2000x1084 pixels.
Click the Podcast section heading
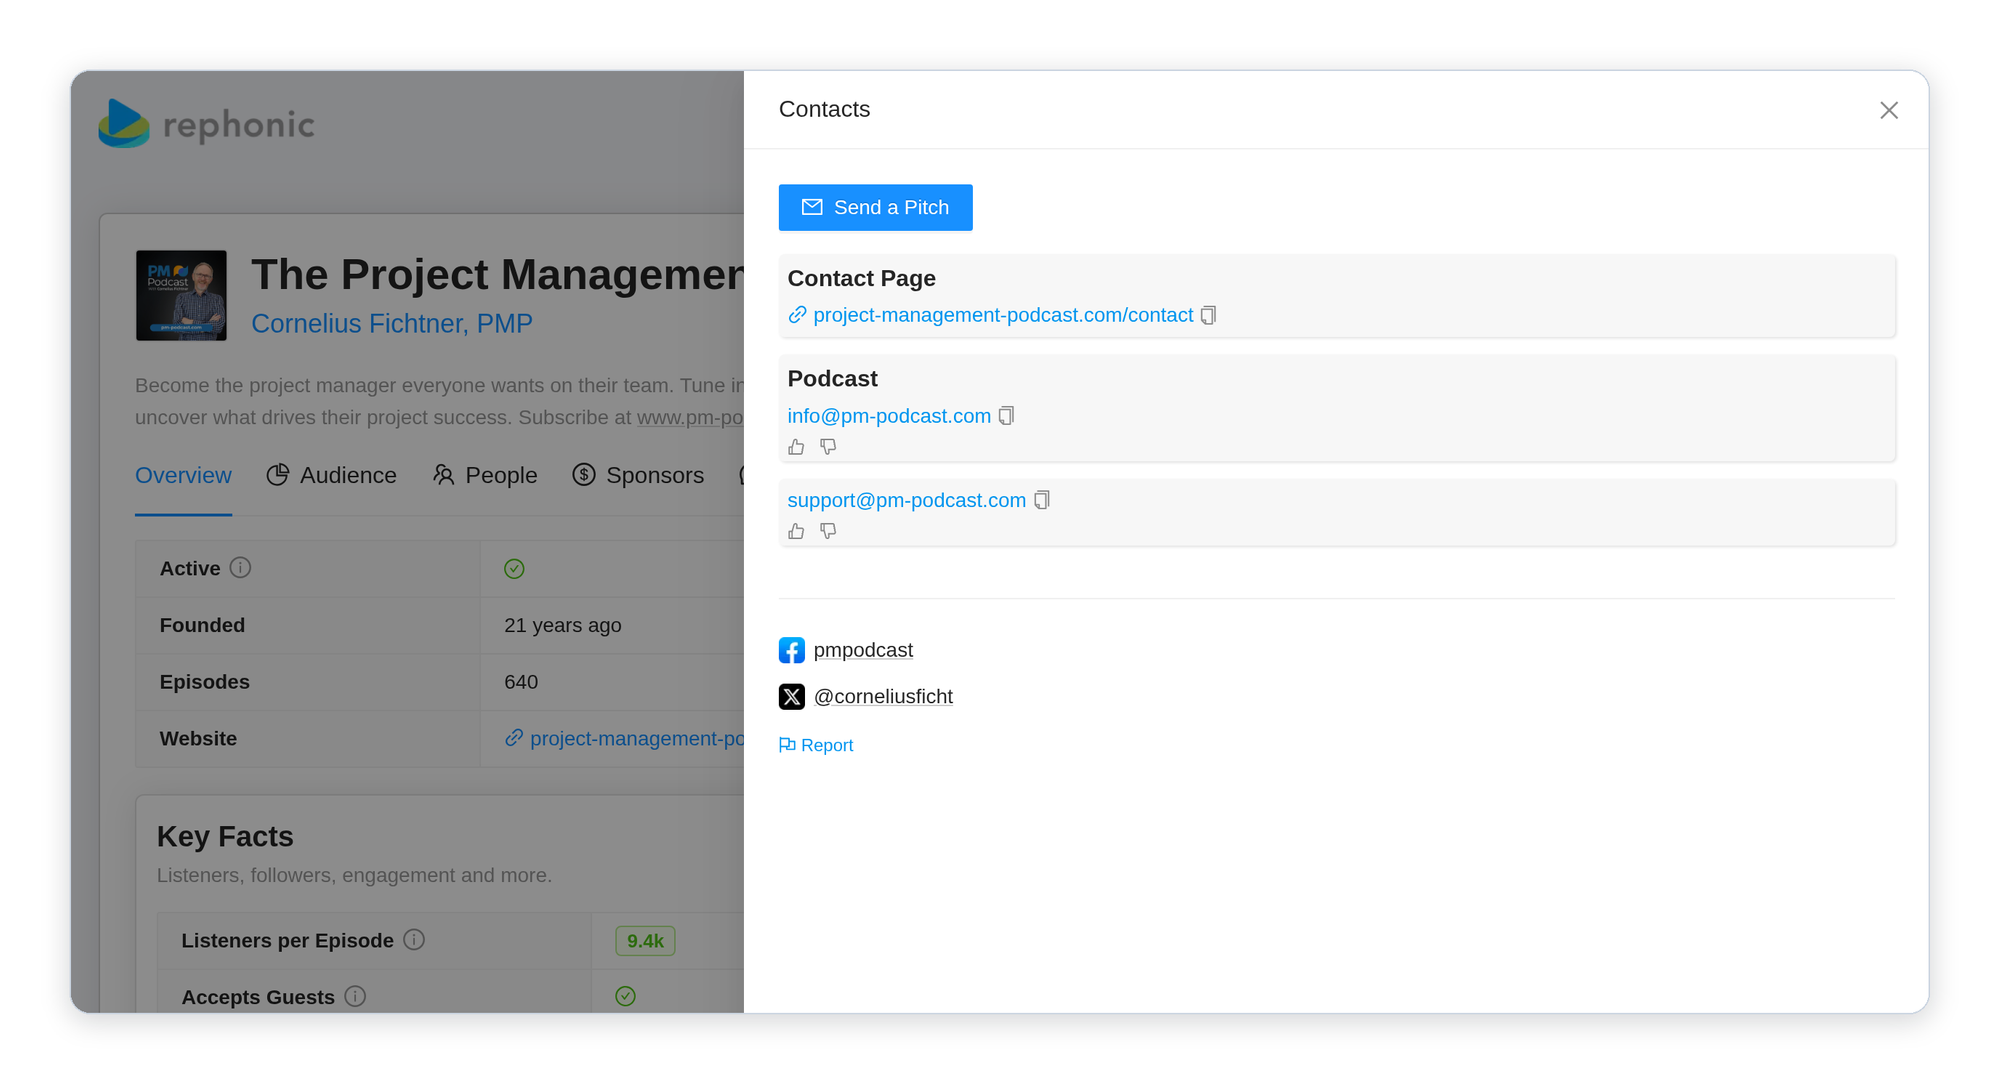pos(832,379)
